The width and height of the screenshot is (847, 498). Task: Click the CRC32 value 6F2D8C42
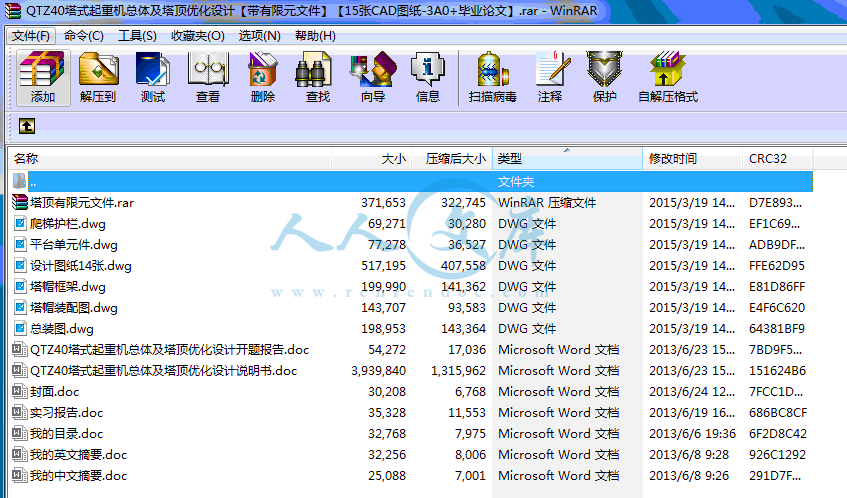pyautogui.click(x=778, y=434)
